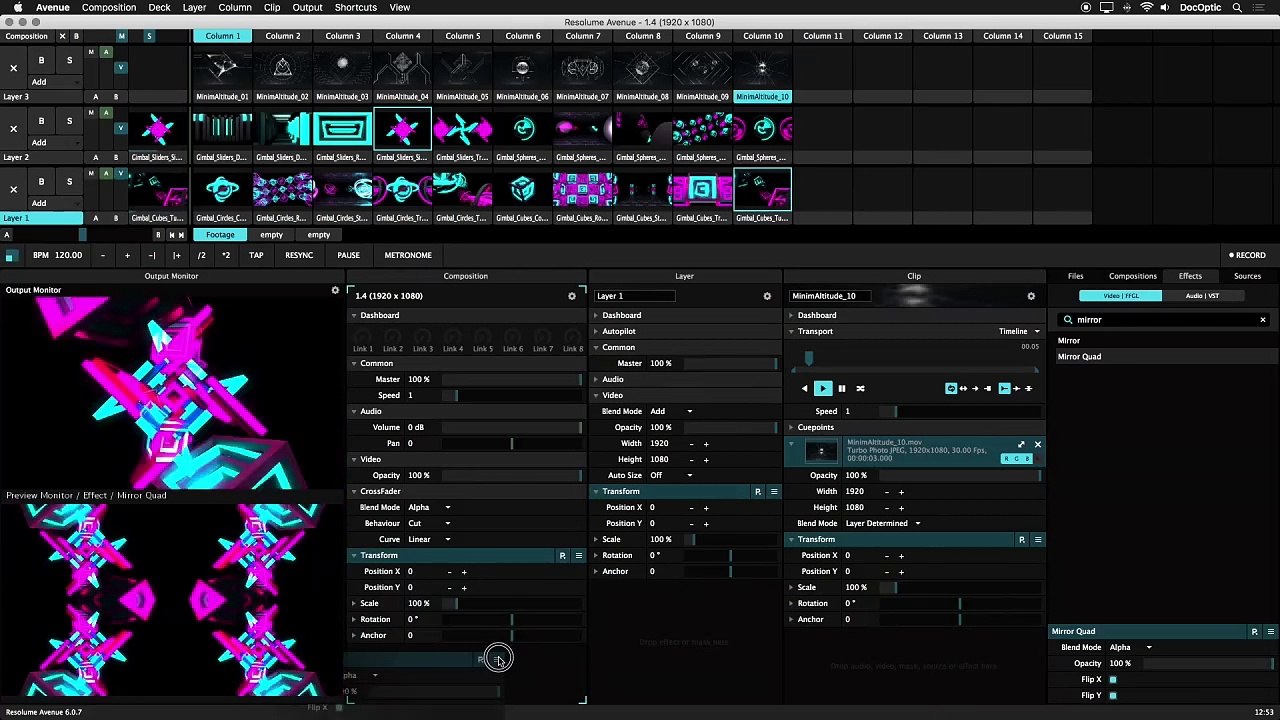Open Clip panel settings gear
1280x720 pixels.
tap(1031, 296)
